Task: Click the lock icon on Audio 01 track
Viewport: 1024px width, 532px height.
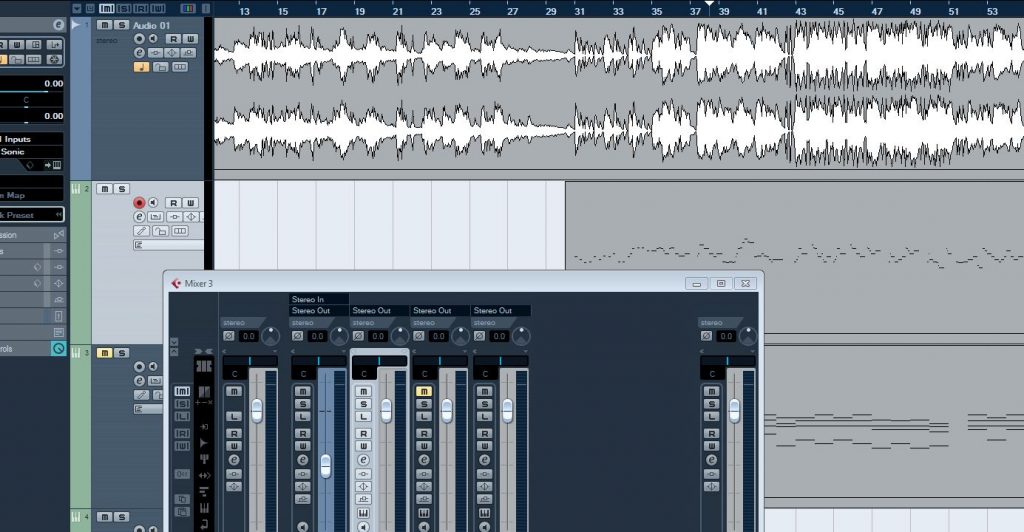Action: coord(161,67)
